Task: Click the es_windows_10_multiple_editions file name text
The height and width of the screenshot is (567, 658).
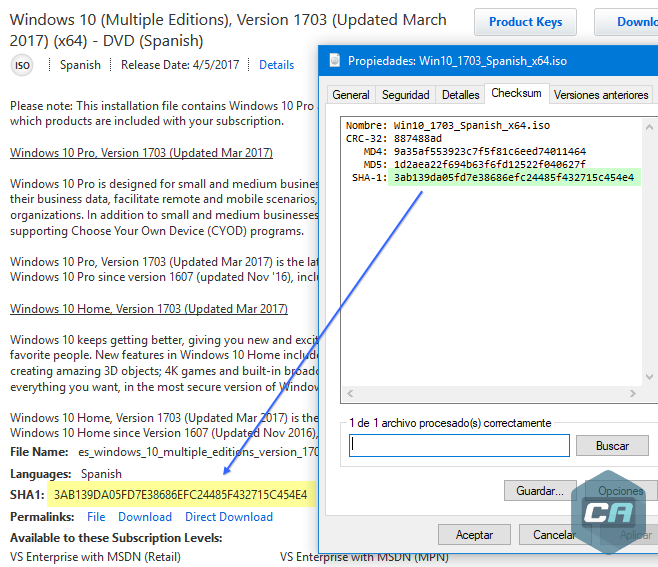Action: 198,452
